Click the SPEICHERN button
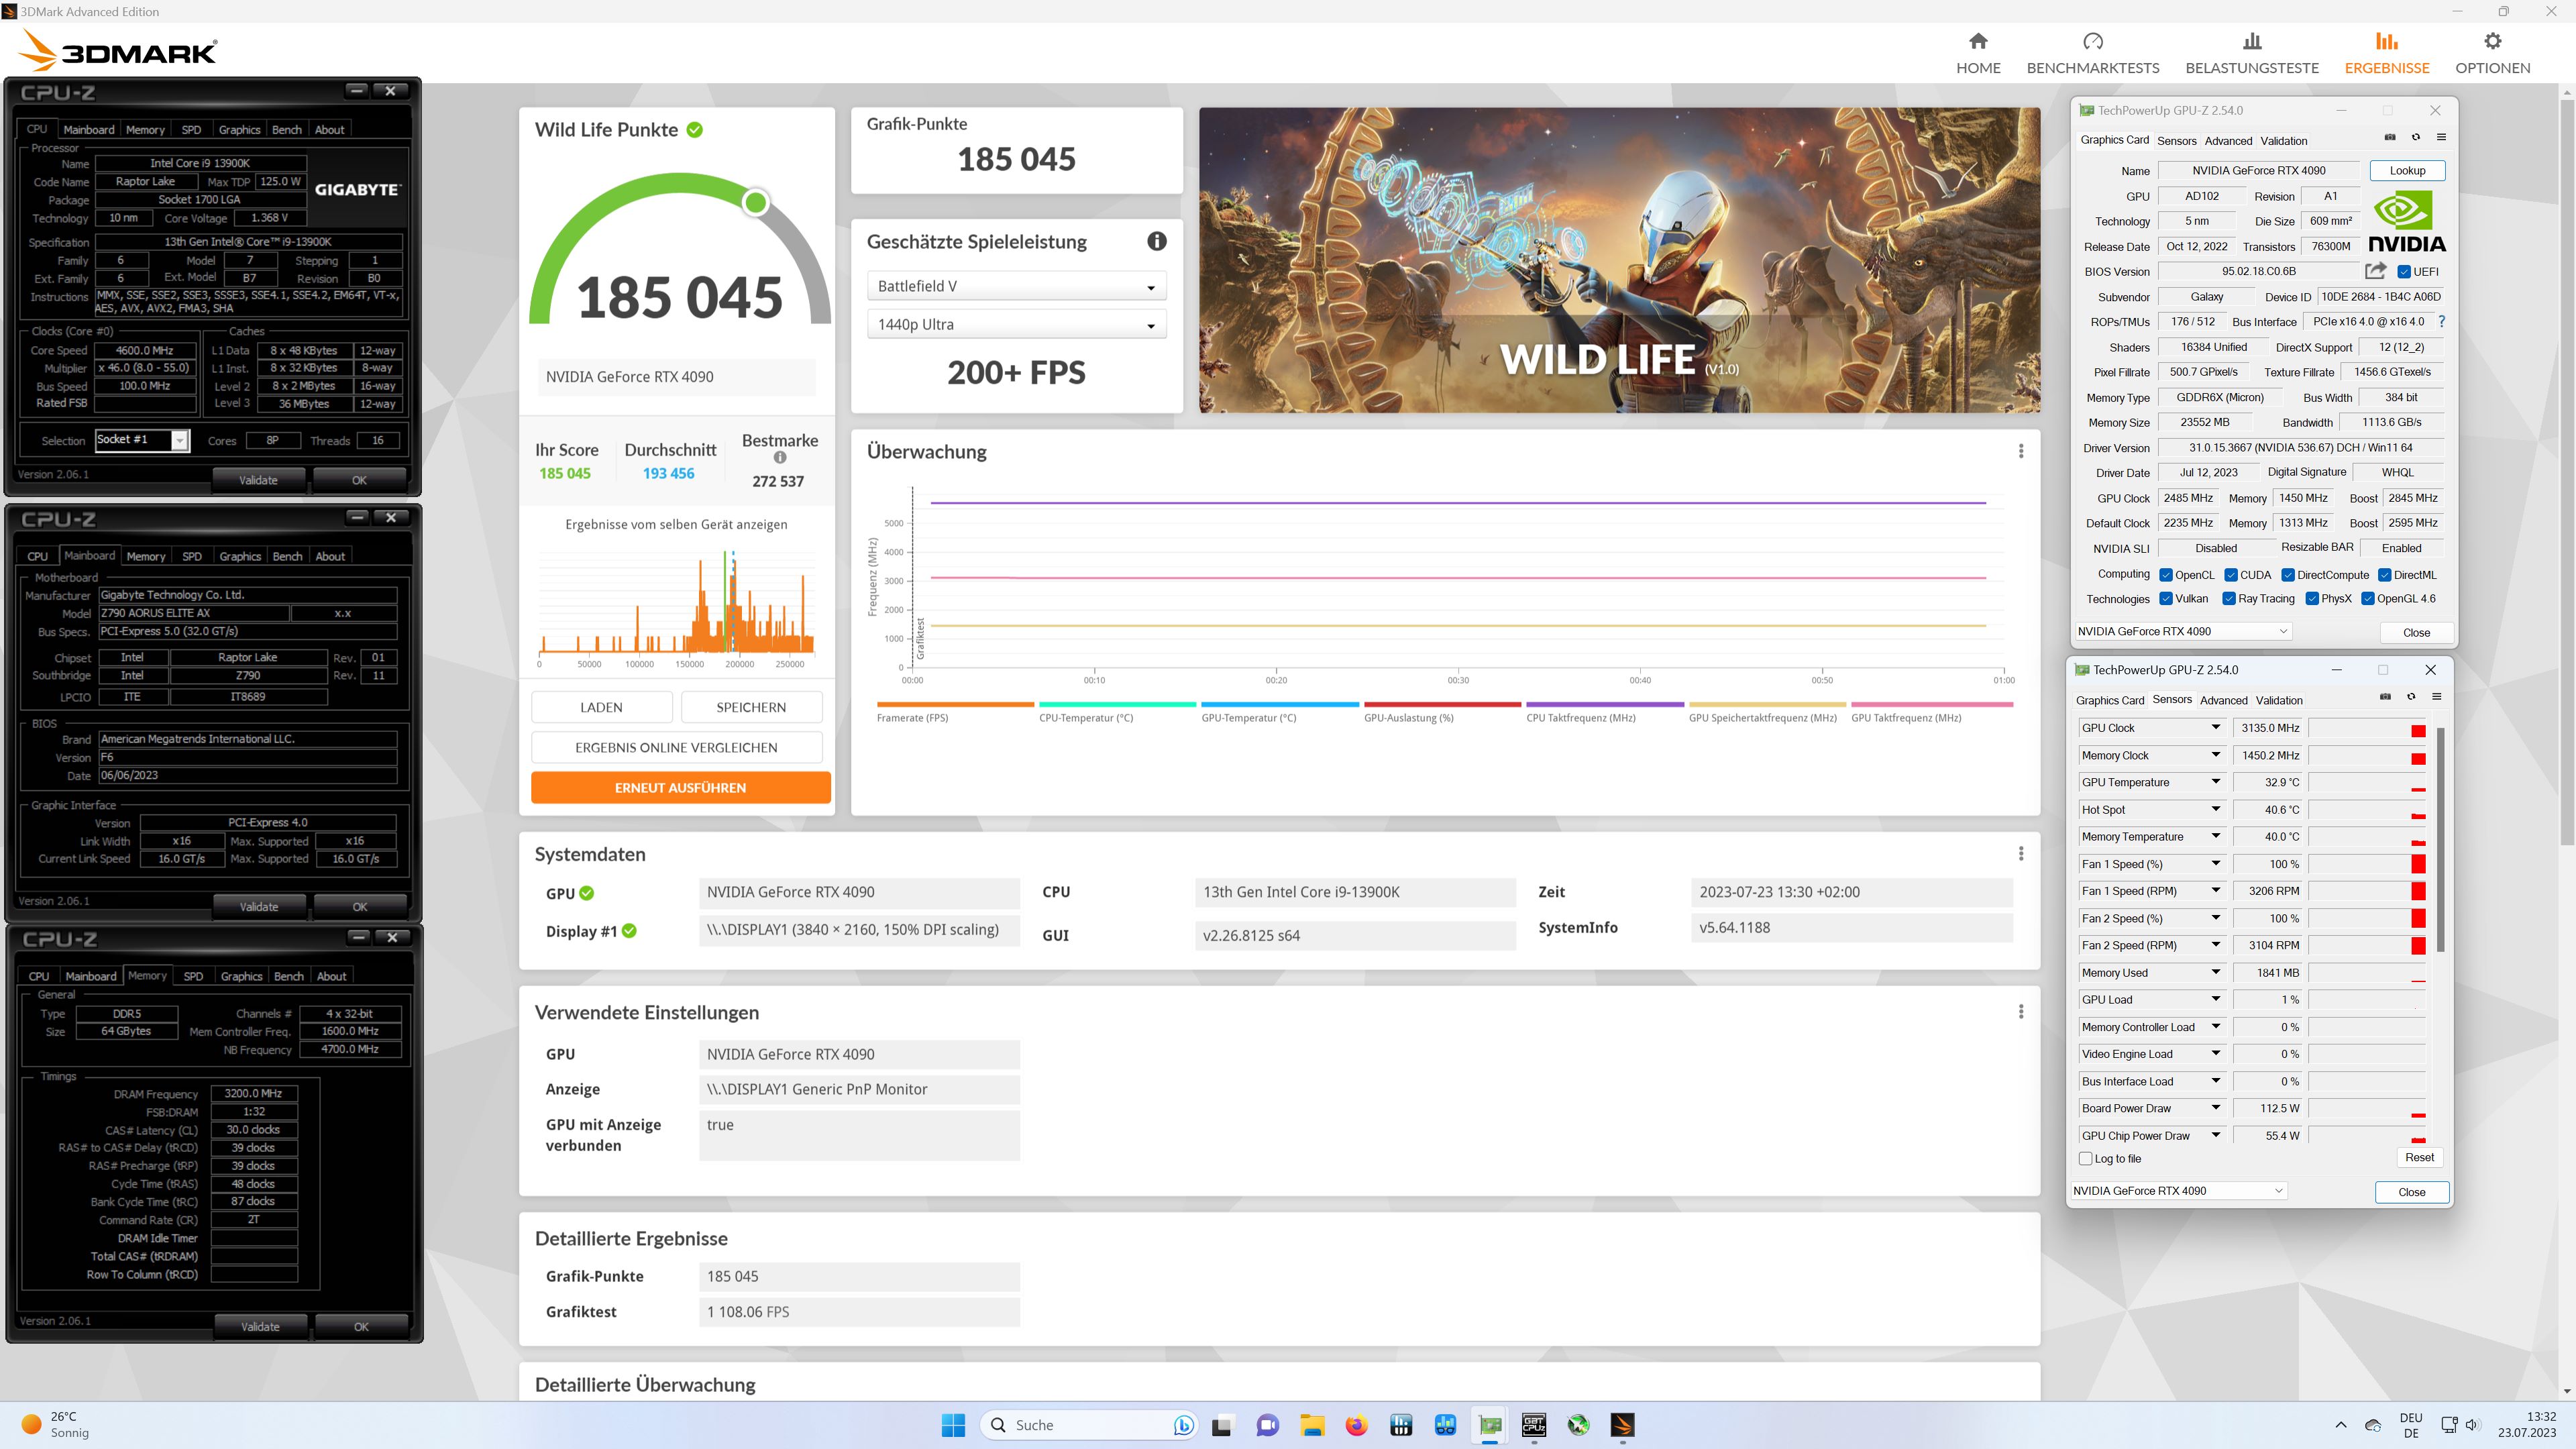Image resolution: width=2576 pixels, height=1449 pixels. coord(751,707)
